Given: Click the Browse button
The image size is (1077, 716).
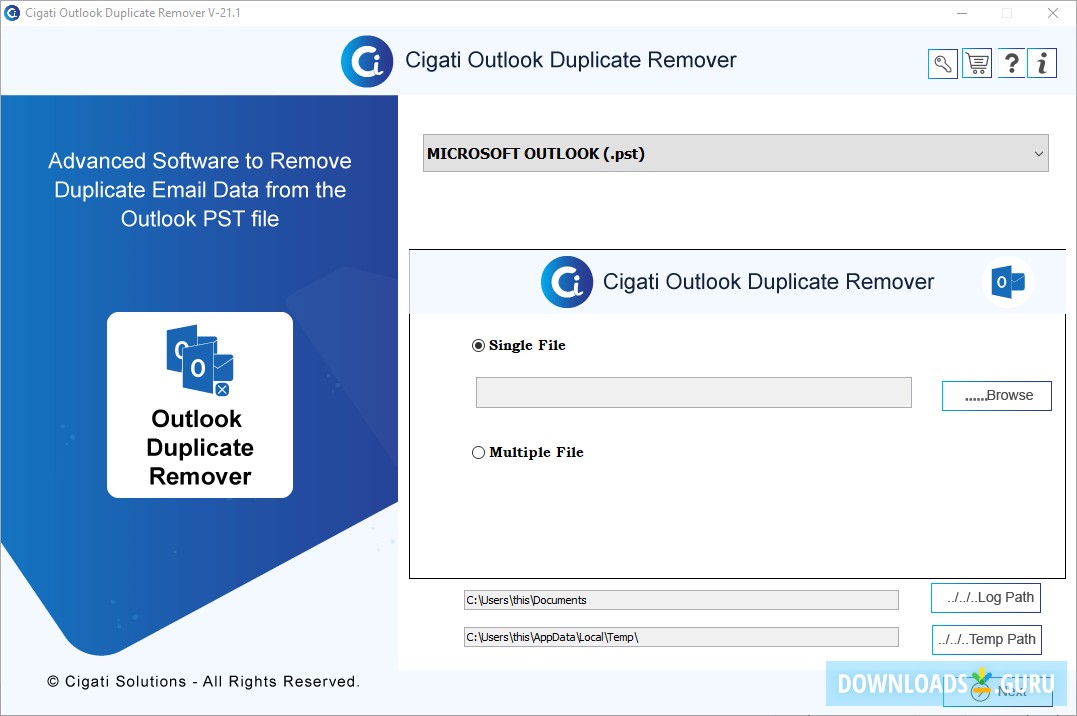Looking at the screenshot, I should click(996, 396).
